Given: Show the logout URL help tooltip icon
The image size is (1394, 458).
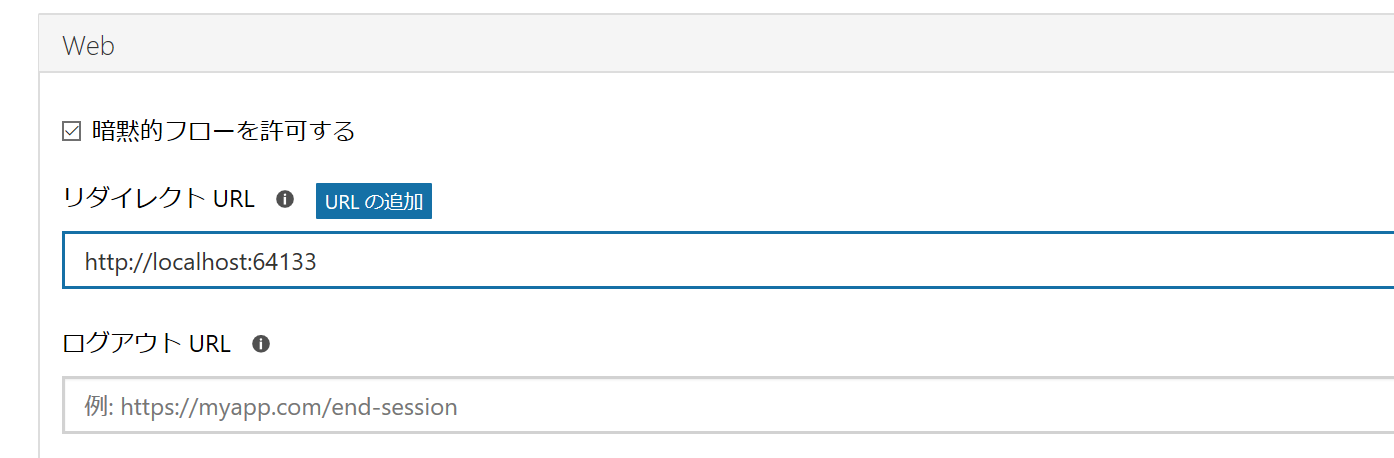Looking at the screenshot, I should pos(261,344).
